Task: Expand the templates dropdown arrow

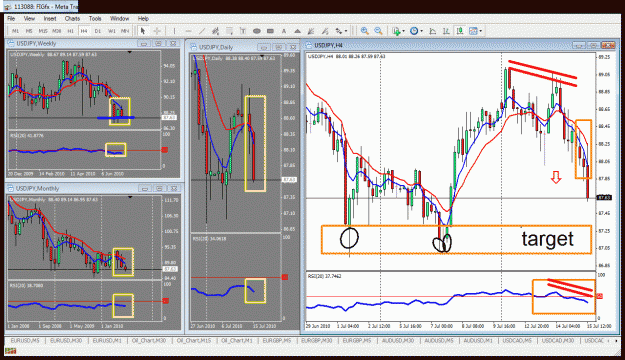Action: pyautogui.click(x=480, y=31)
